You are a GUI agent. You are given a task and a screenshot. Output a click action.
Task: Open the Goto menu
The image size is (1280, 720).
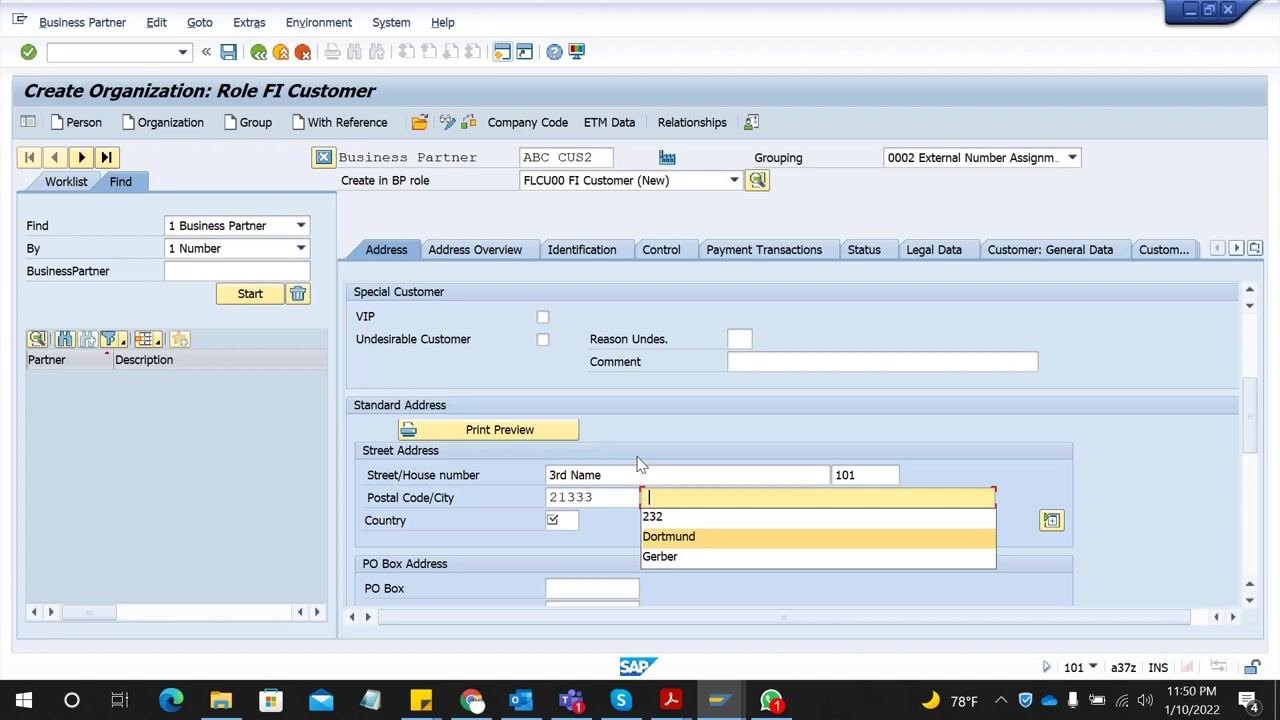coord(199,22)
